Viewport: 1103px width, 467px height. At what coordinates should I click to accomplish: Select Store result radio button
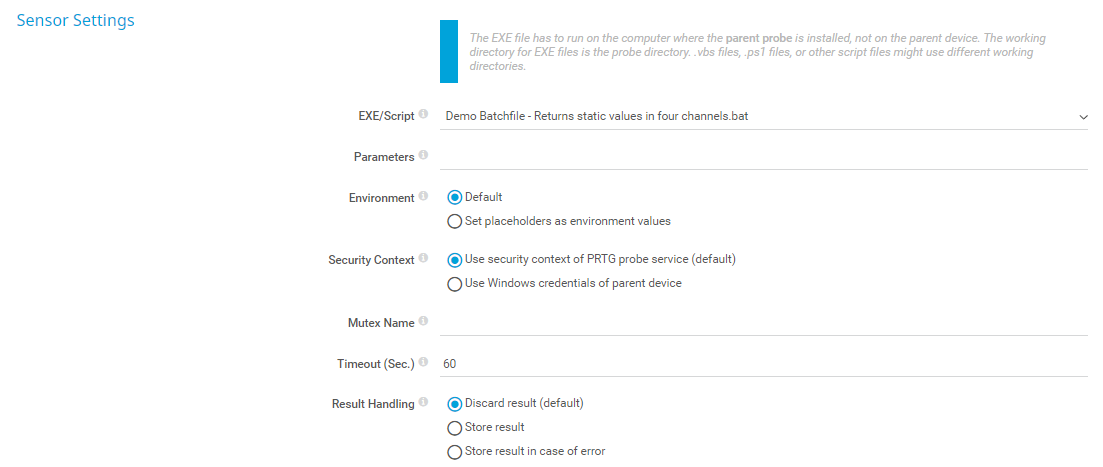(x=455, y=428)
